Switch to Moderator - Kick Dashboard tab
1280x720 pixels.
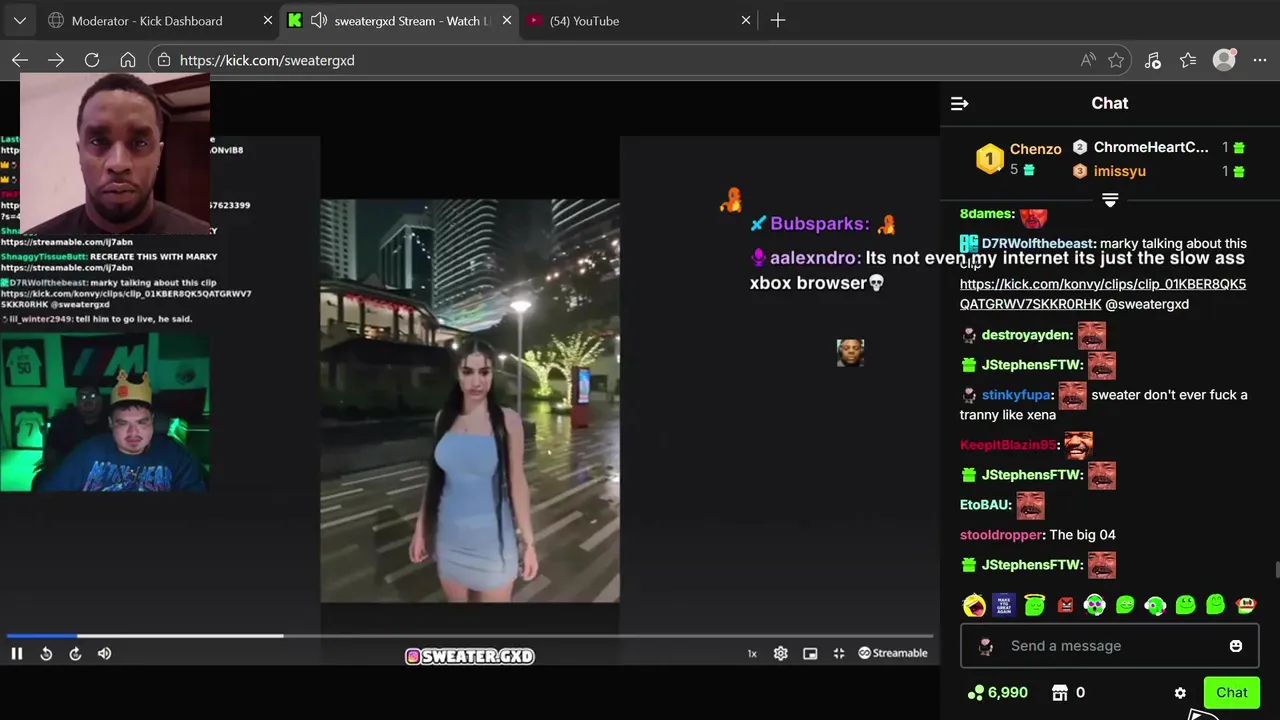coord(147,20)
